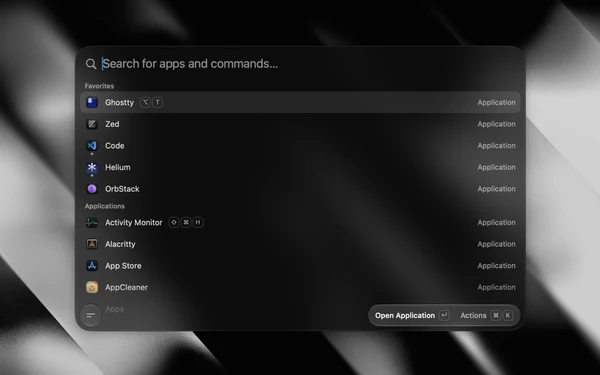Open the Actions menu

pyautogui.click(x=487, y=315)
